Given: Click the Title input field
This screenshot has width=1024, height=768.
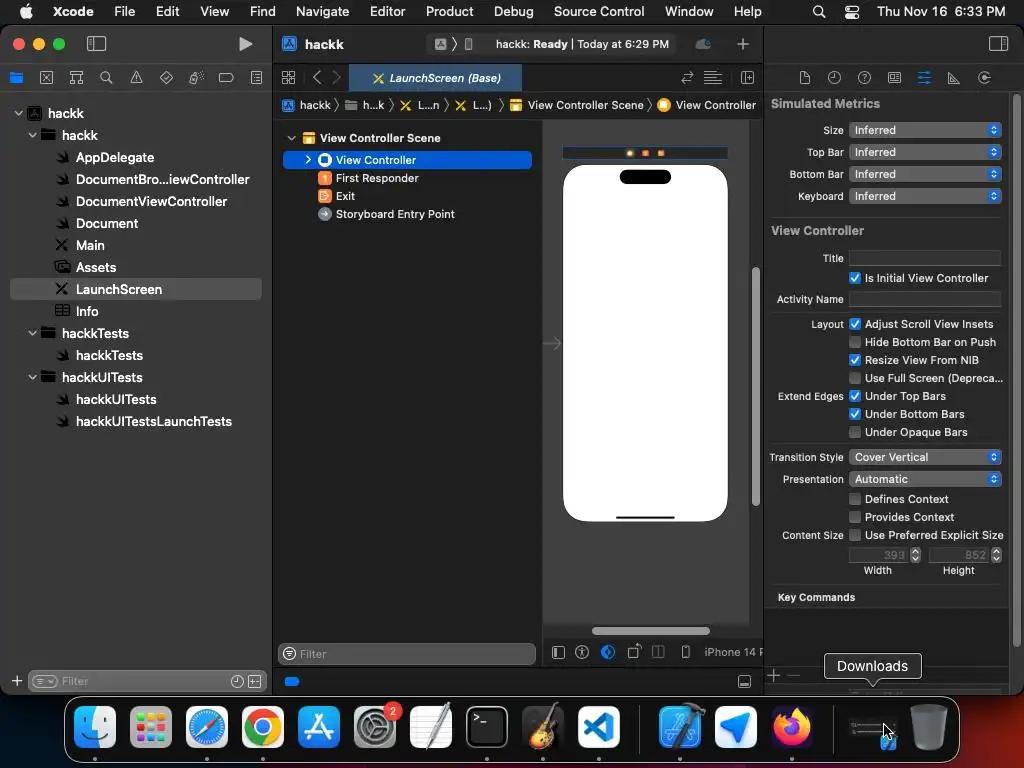Looking at the screenshot, I should (x=925, y=258).
